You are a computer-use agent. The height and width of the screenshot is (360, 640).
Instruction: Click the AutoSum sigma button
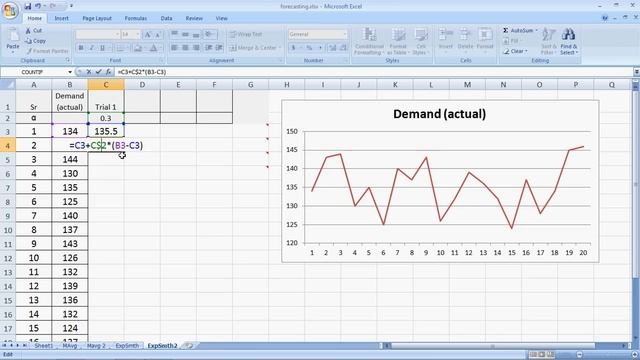tap(519, 31)
